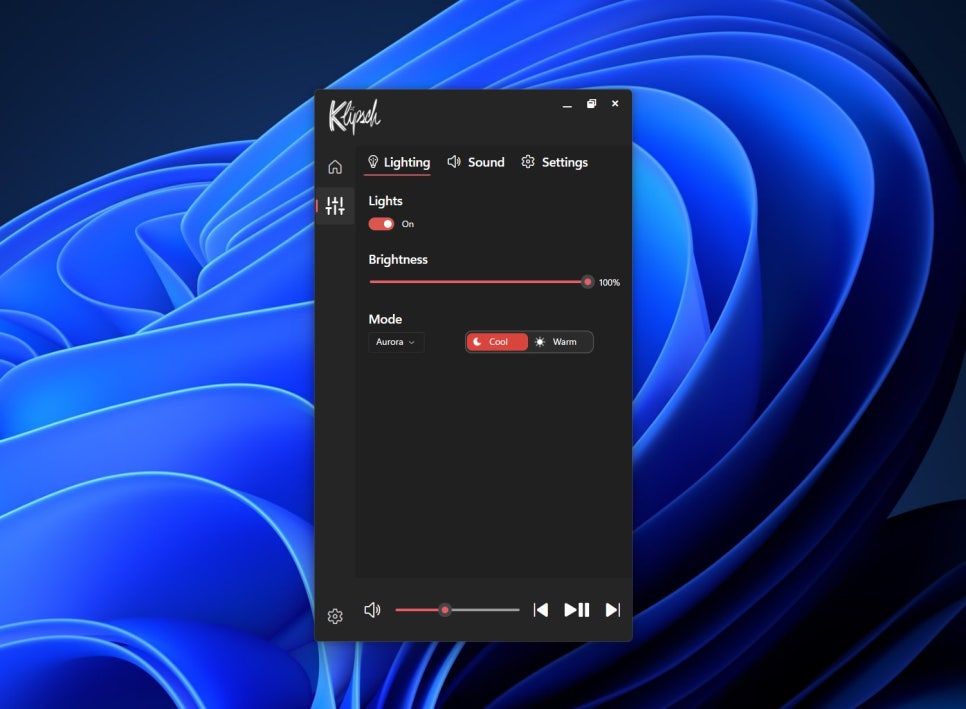Turn off the Lights toggle switch
This screenshot has height=709, width=966.
[381, 224]
